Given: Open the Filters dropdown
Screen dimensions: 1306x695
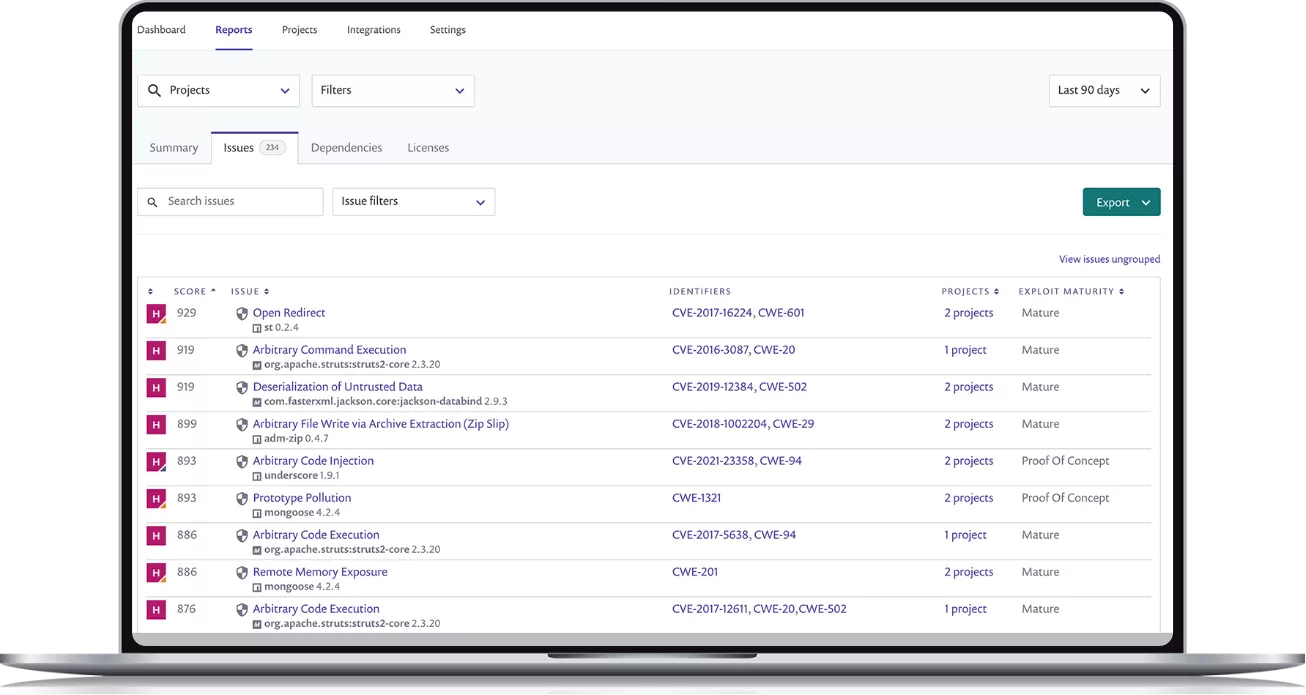Looking at the screenshot, I should (x=392, y=91).
